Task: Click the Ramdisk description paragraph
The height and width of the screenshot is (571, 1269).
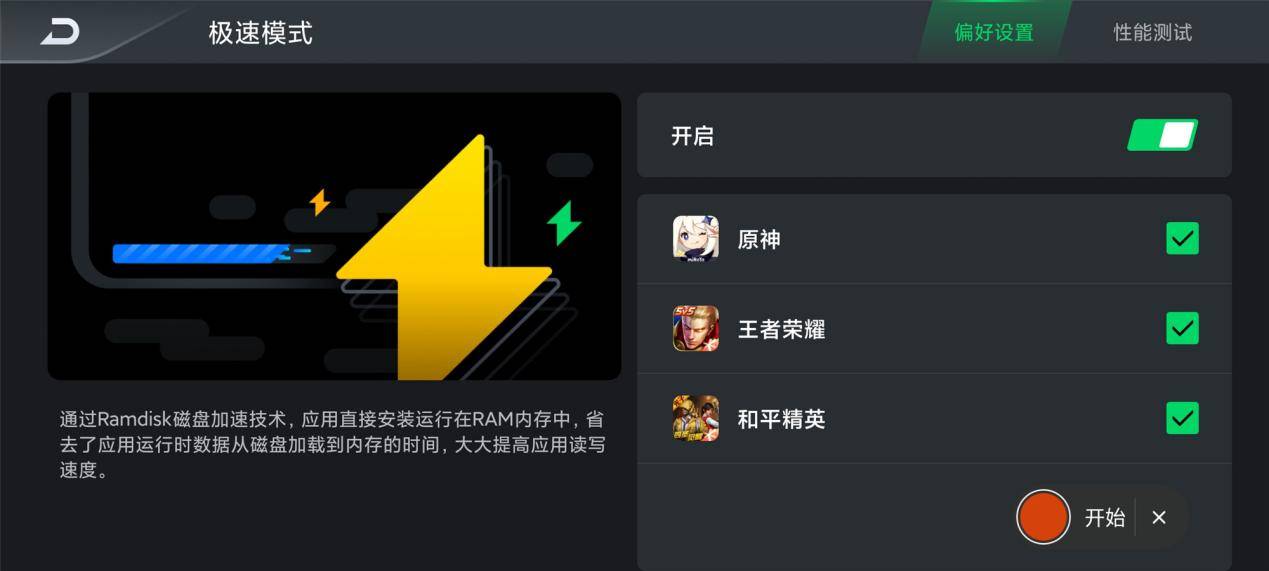Action: [x=331, y=444]
